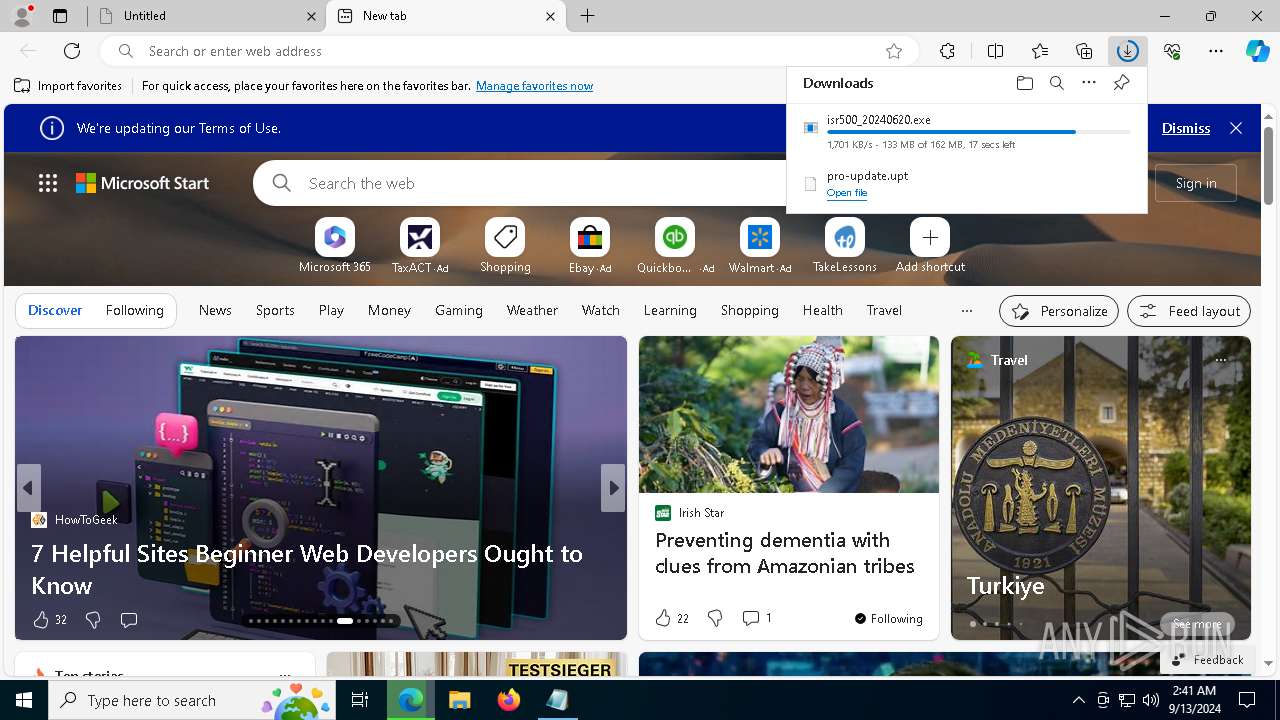
Task: Toggle Following for Irish Star
Action: point(888,618)
